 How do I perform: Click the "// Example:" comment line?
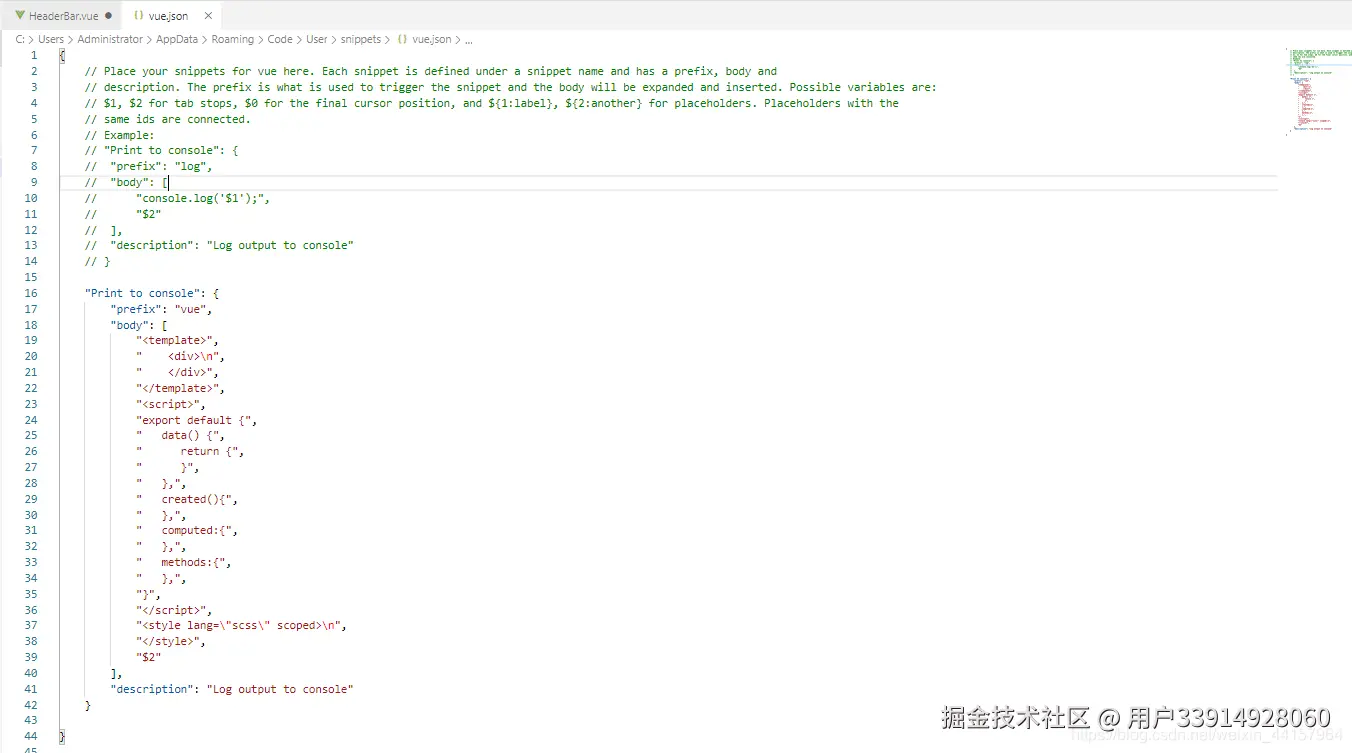120,135
